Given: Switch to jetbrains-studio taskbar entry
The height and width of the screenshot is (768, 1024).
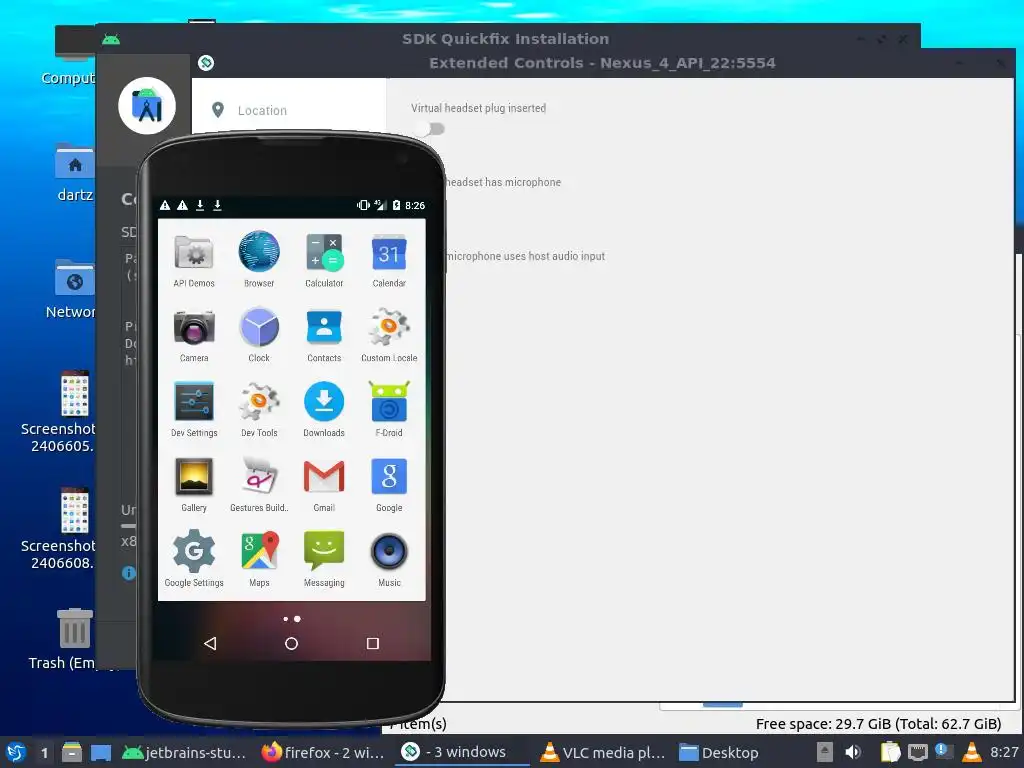Looking at the screenshot, I should coord(184,752).
